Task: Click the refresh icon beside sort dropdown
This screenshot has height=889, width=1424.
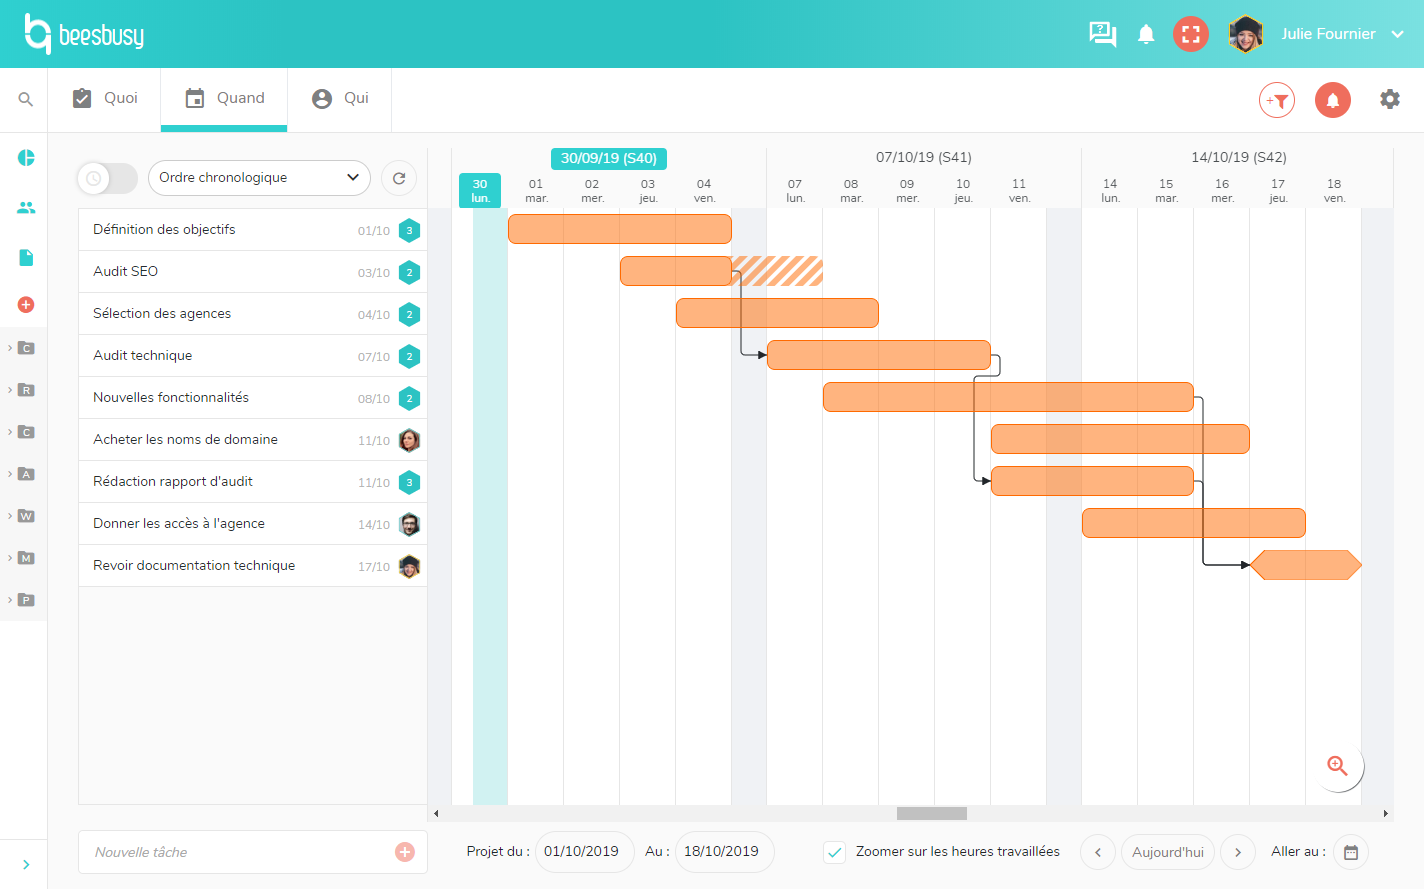Action: pyautogui.click(x=399, y=178)
